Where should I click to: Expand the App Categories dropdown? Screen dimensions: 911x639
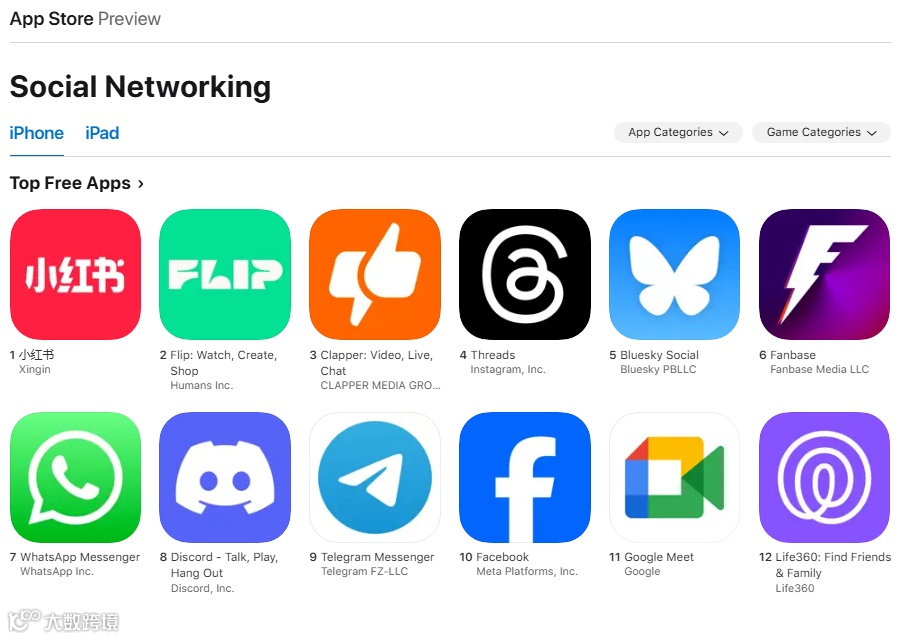678,132
